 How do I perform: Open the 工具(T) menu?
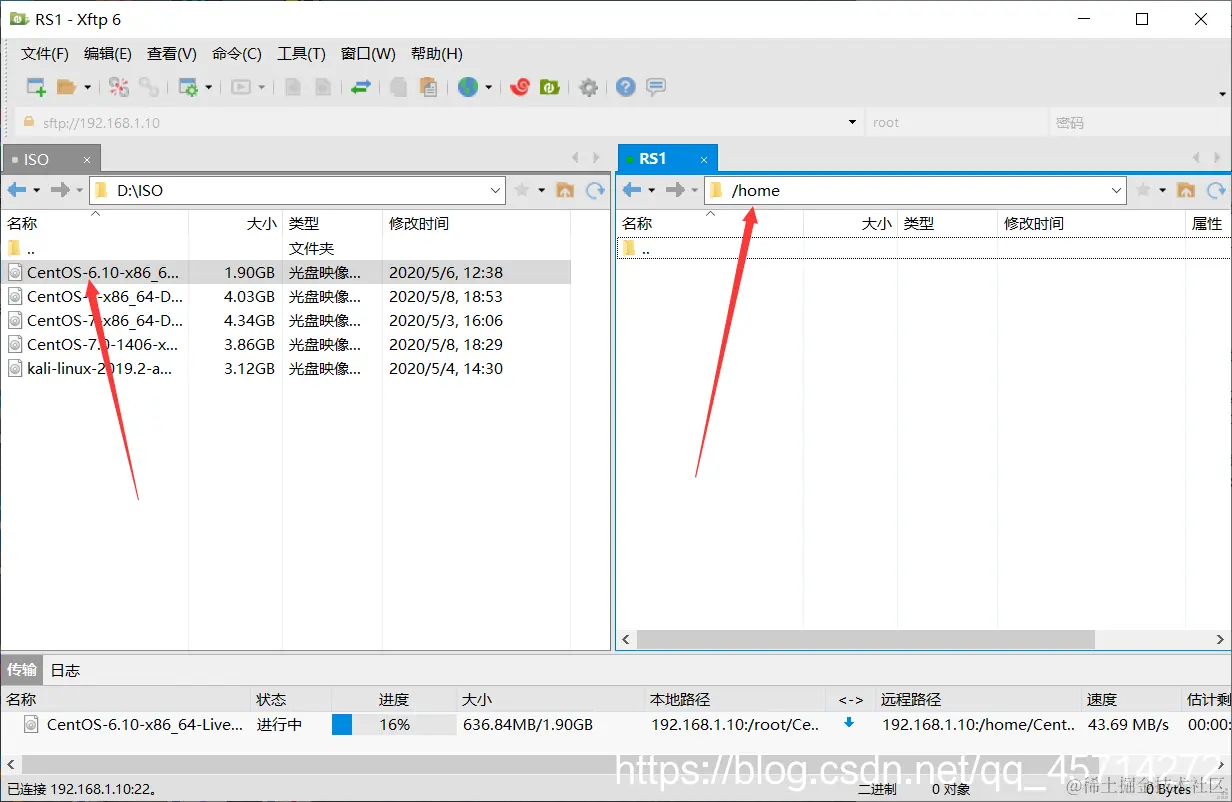(302, 54)
